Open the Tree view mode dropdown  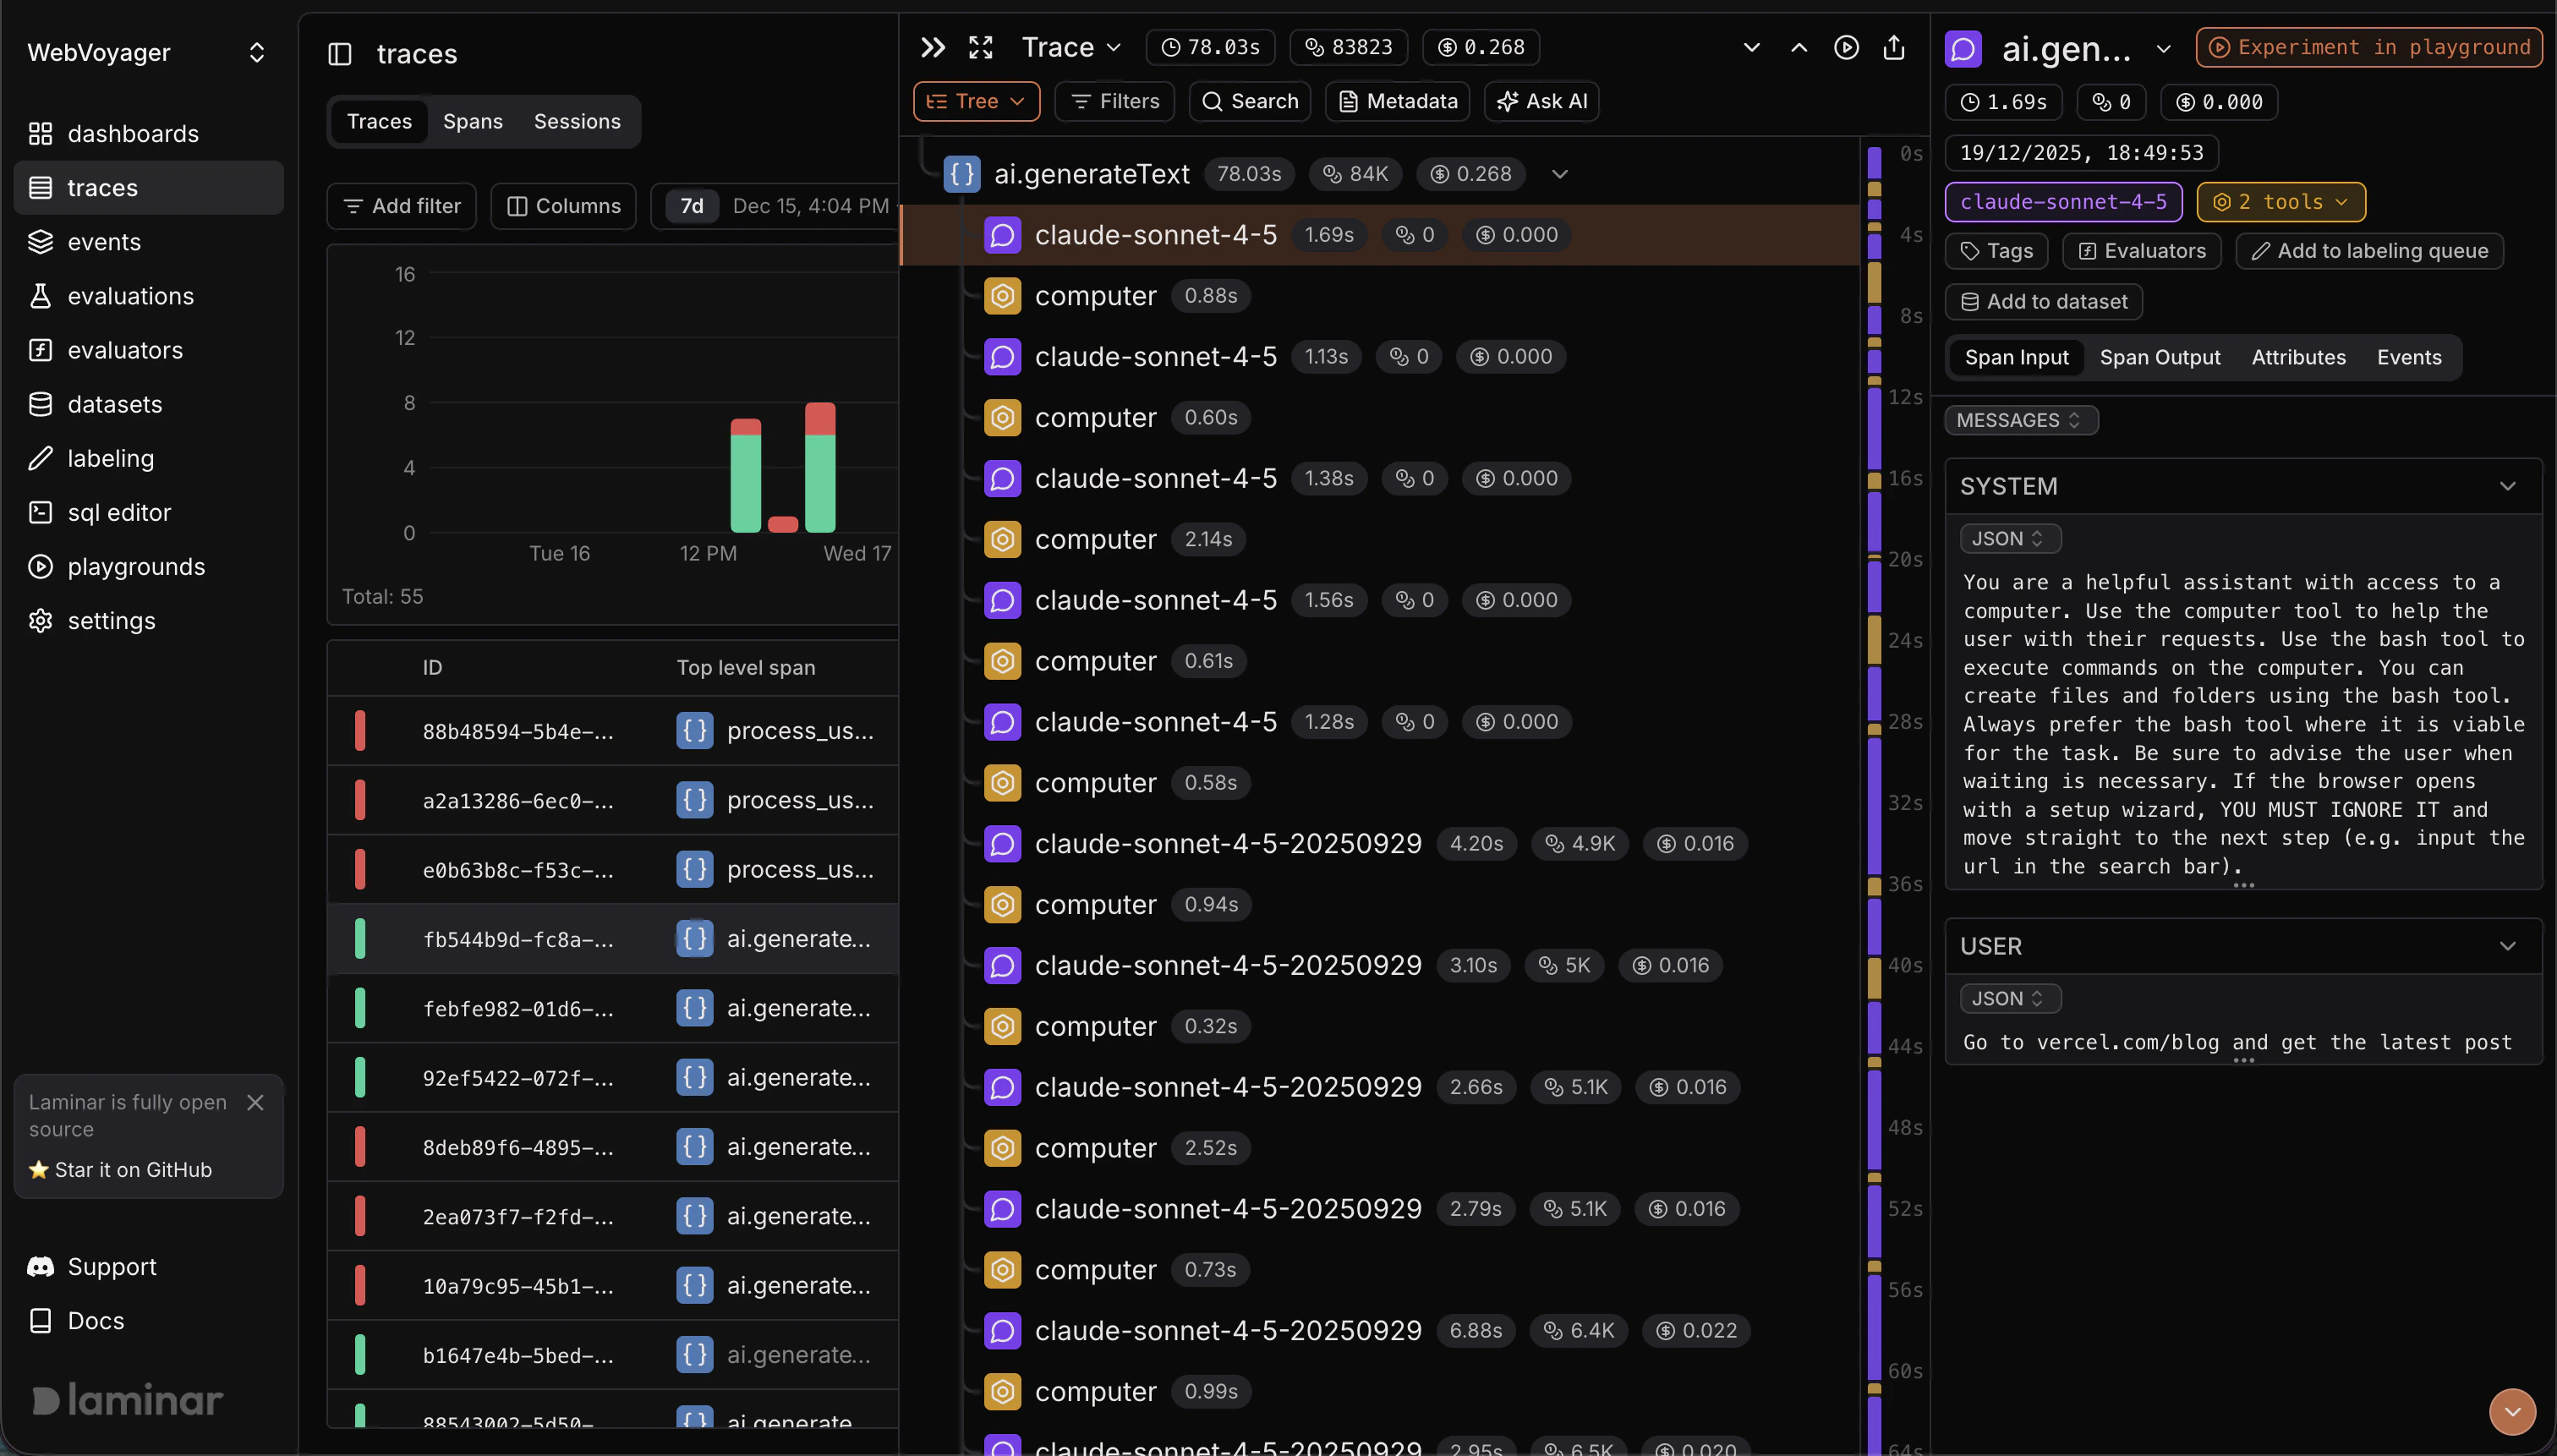[976, 100]
